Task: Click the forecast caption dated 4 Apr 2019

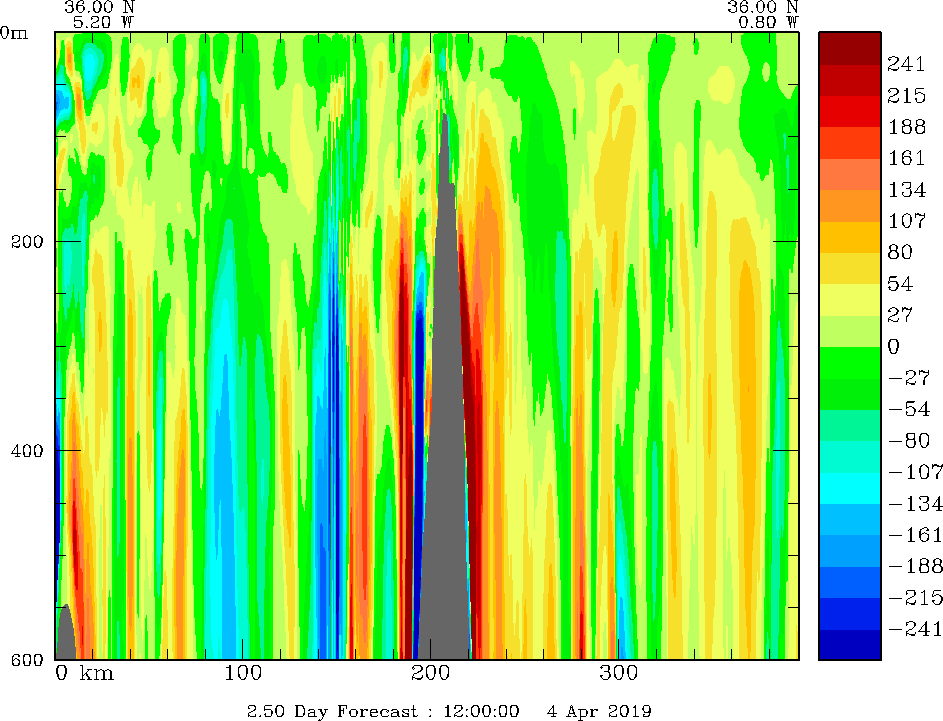Action: pyautogui.click(x=449, y=711)
